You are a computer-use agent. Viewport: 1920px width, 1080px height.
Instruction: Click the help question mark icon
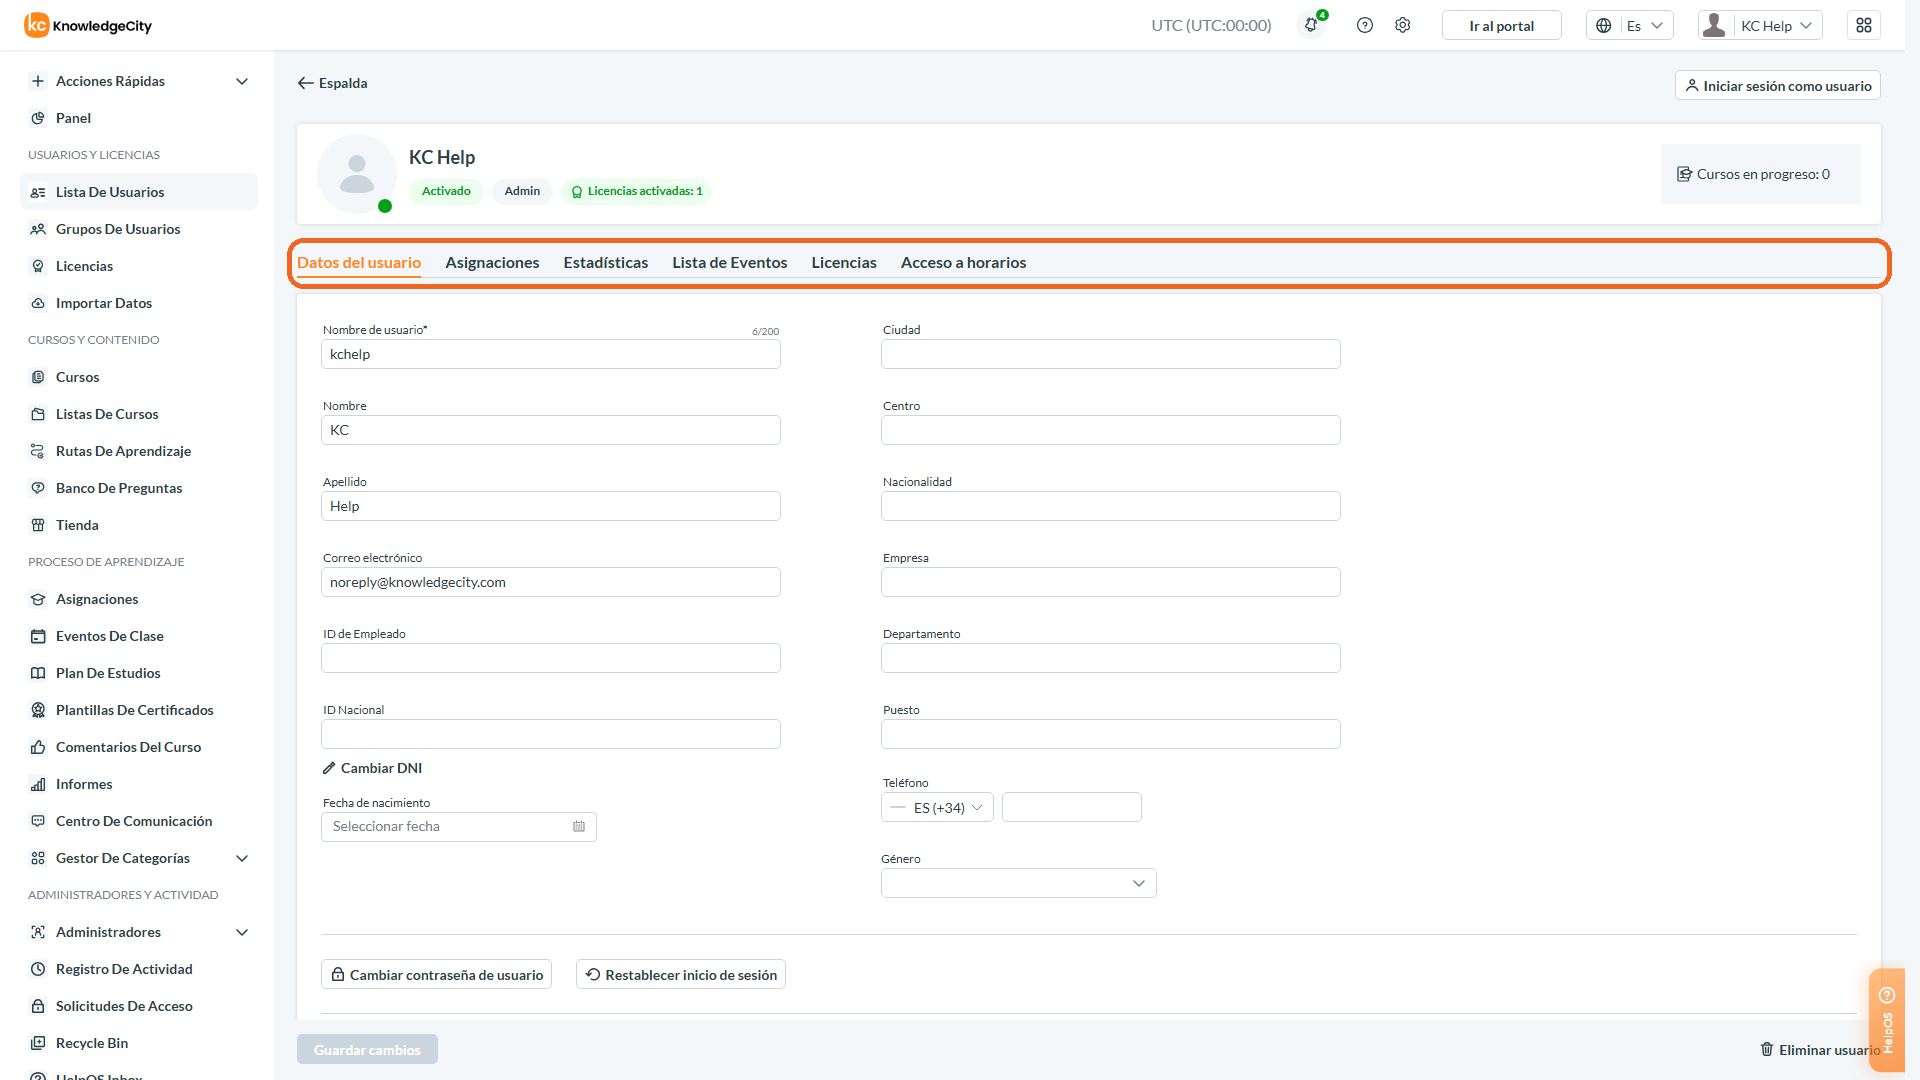click(x=1365, y=25)
